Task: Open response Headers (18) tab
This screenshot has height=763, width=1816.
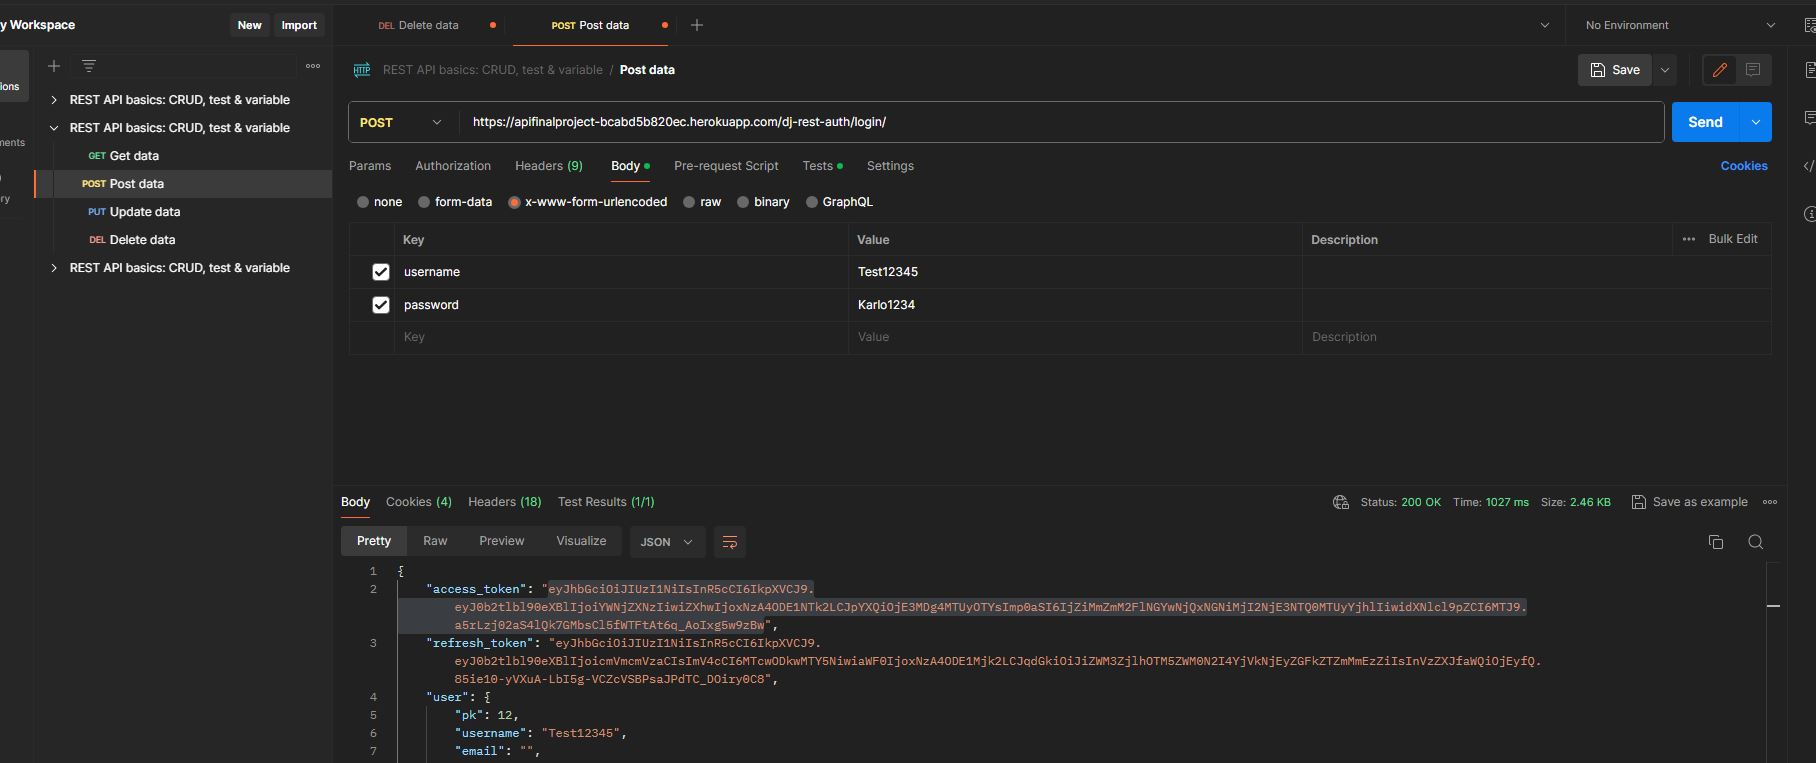Action: click(x=505, y=502)
